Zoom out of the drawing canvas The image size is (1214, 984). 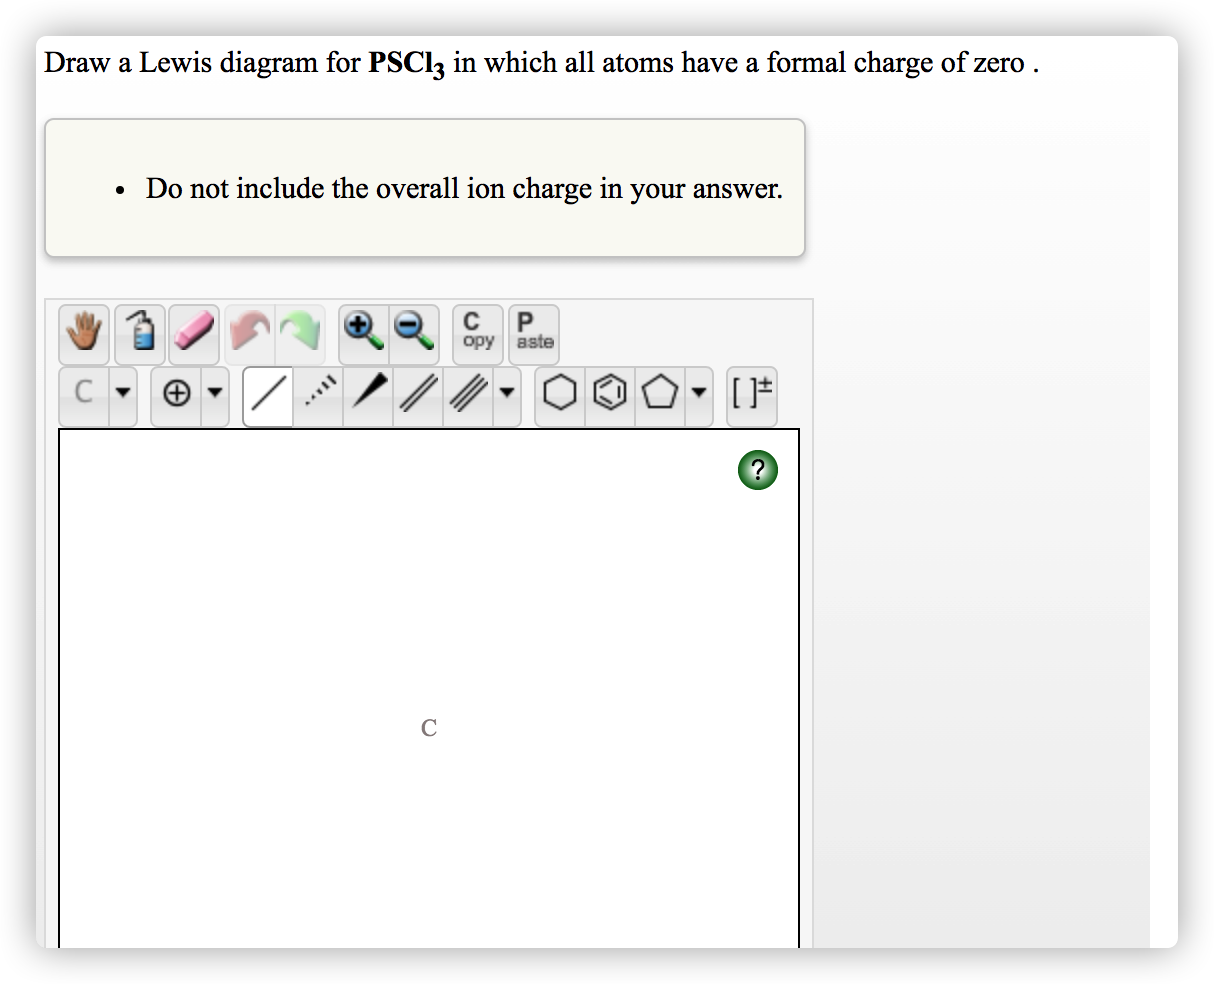tap(415, 333)
